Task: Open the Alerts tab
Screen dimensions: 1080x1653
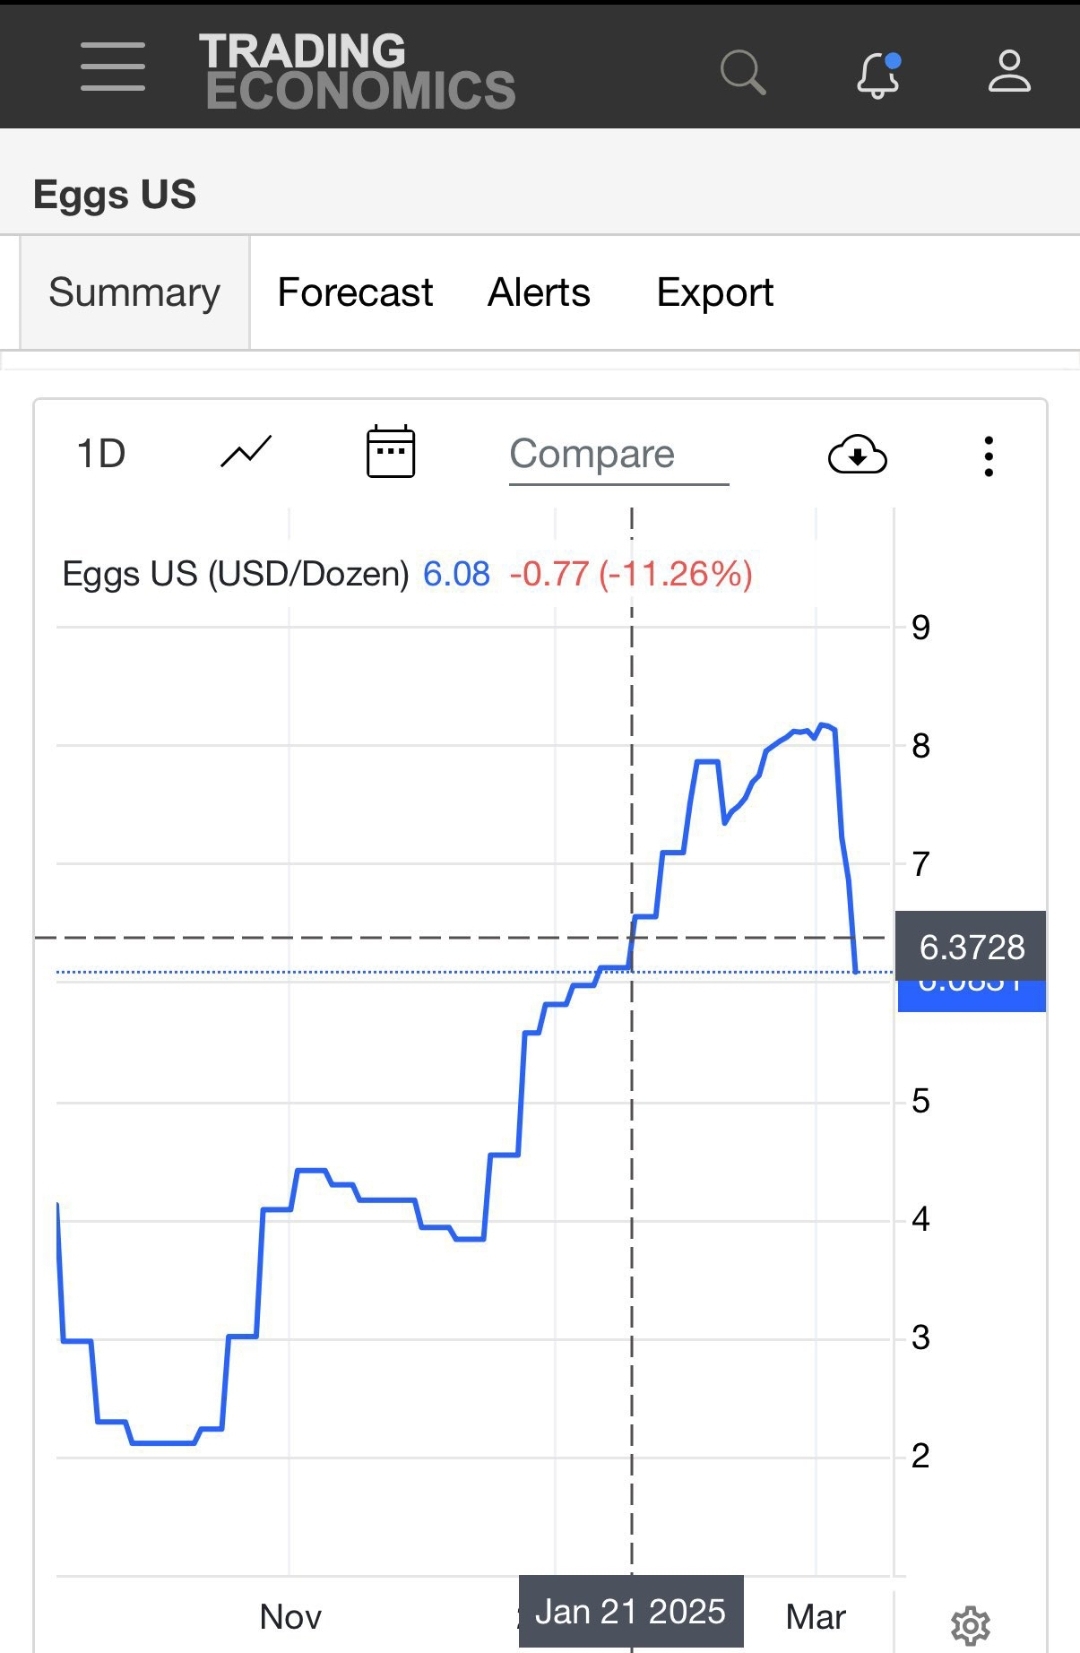Action: click(x=539, y=293)
